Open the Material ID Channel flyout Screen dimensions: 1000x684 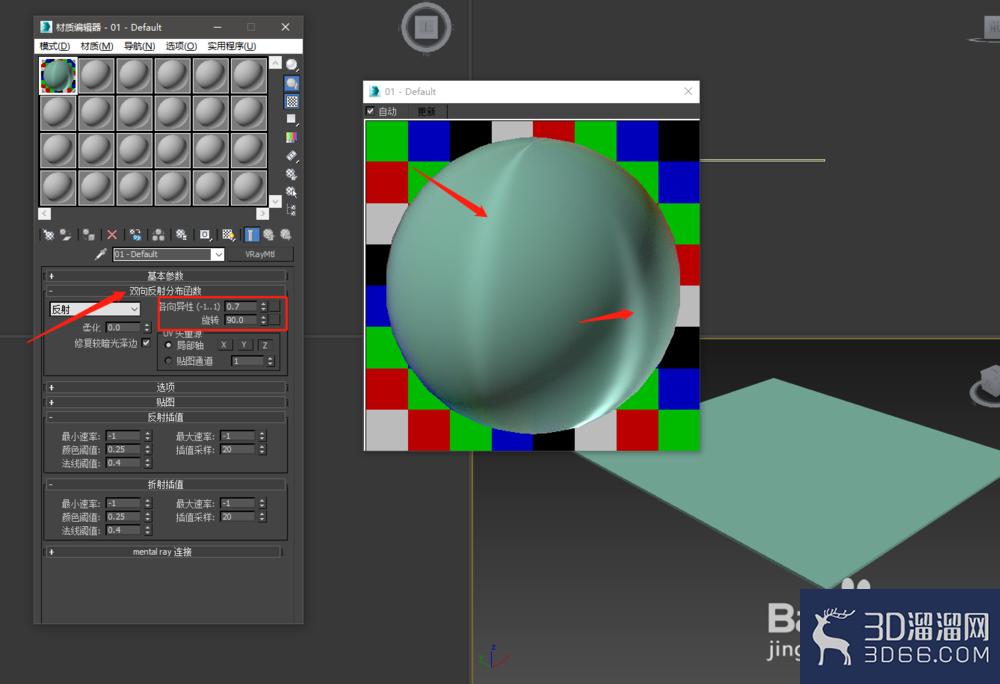(x=205, y=235)
